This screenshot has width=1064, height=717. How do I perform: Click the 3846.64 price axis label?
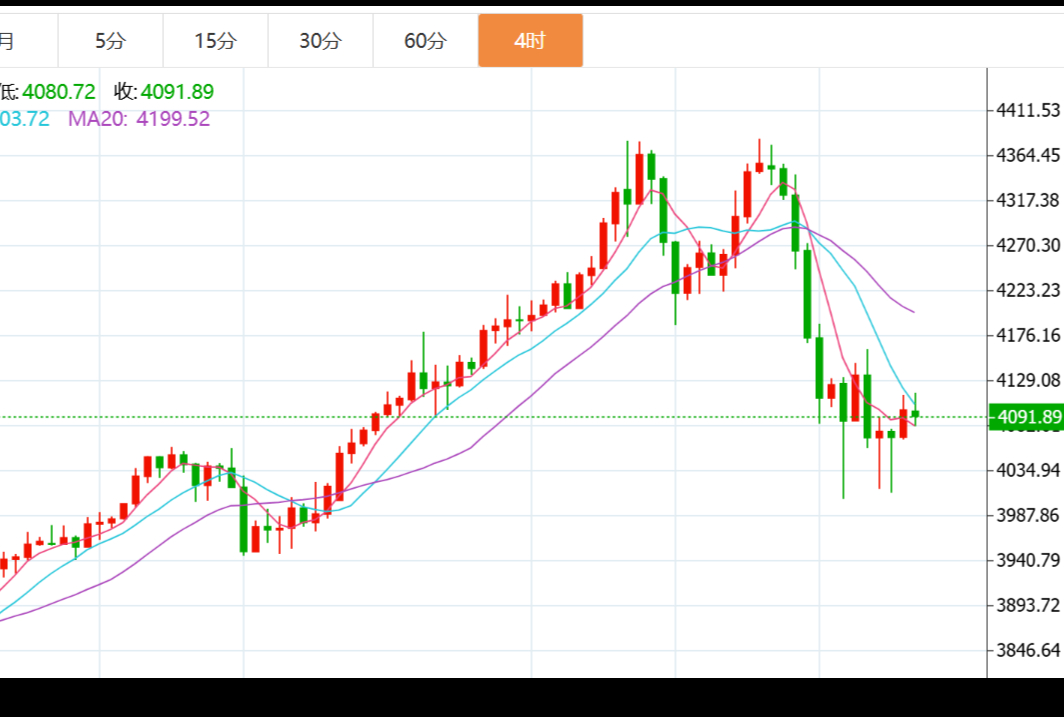click(x=1028, y=650)
